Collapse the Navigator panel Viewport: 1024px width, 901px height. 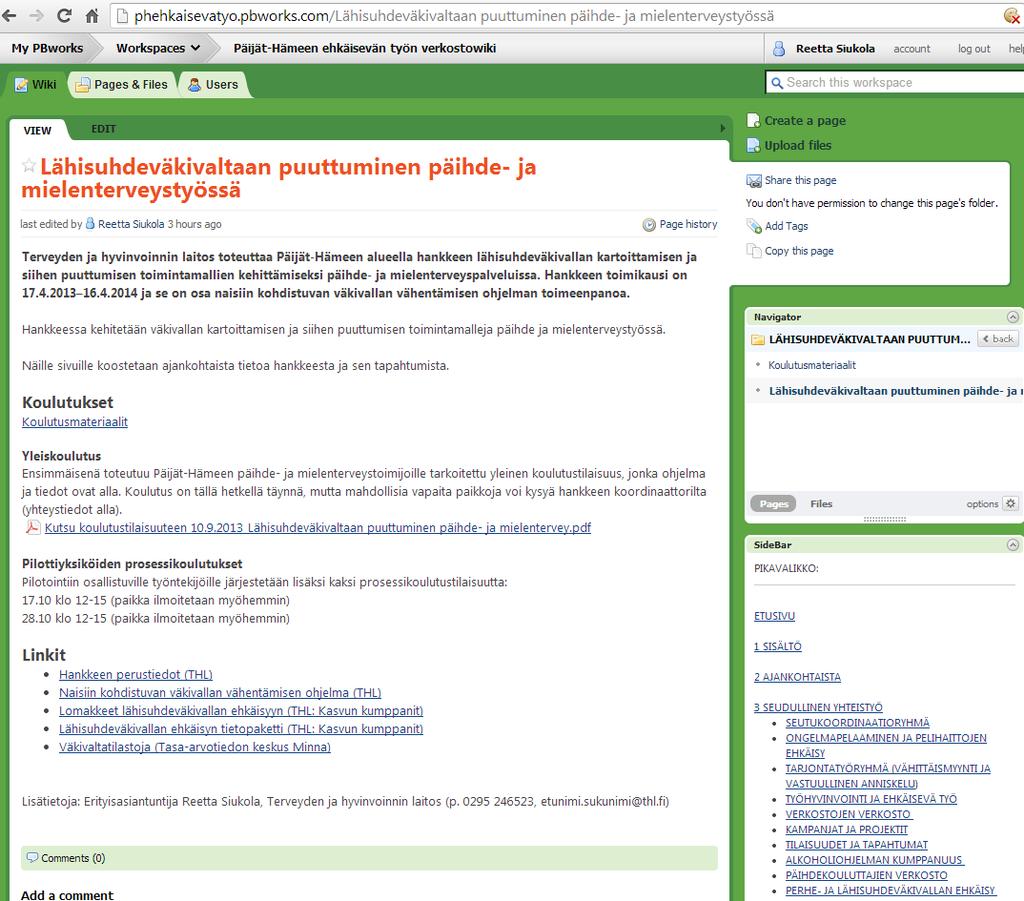[1013, 317]
